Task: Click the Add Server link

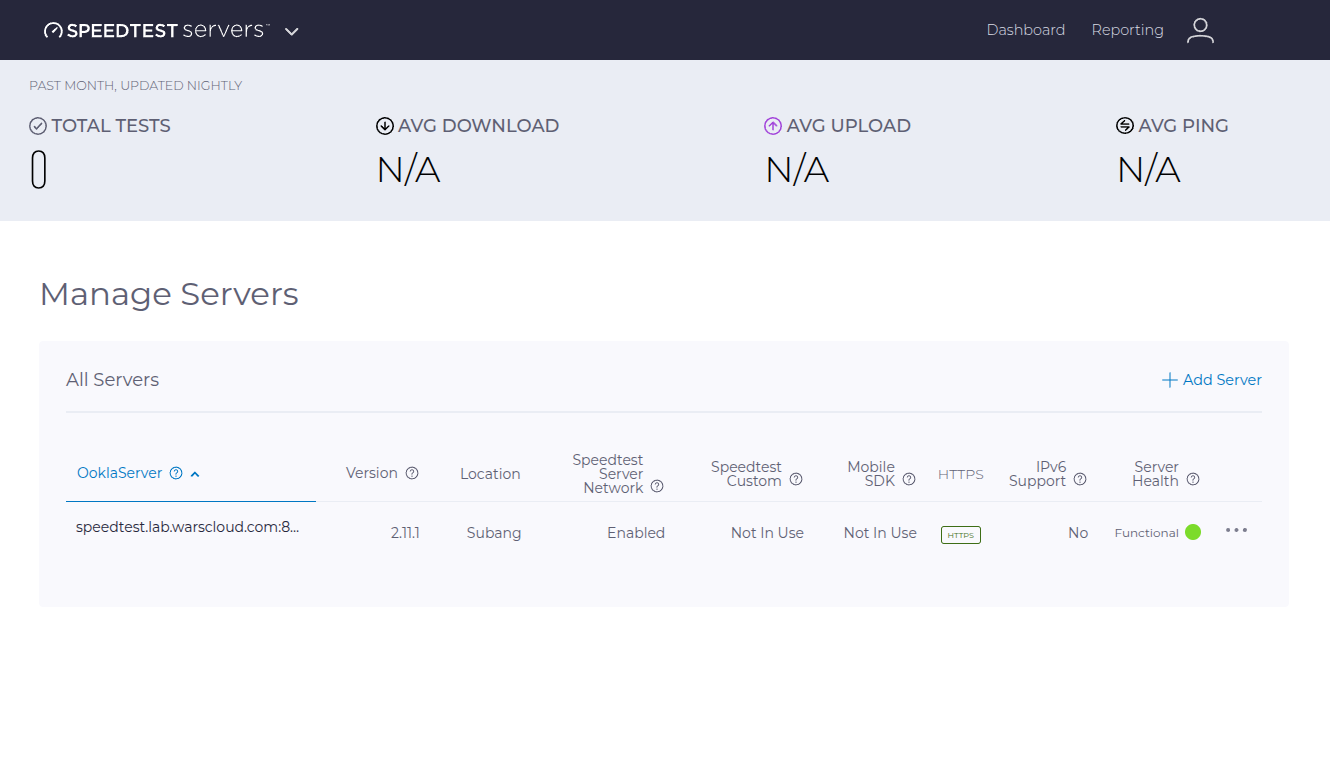Action: 1211,379
